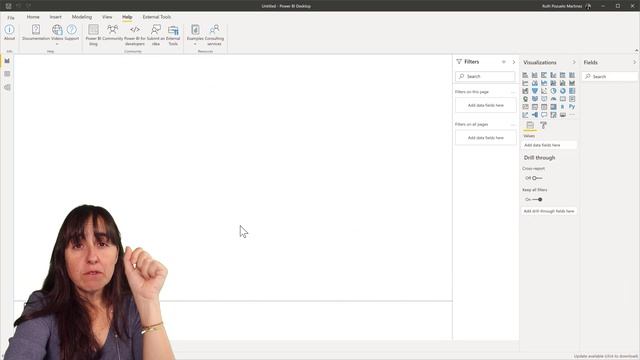This screenshot has width=640, height=360.
Task: Click the Submit an idea icon
Action: click(x=156, y=35)
